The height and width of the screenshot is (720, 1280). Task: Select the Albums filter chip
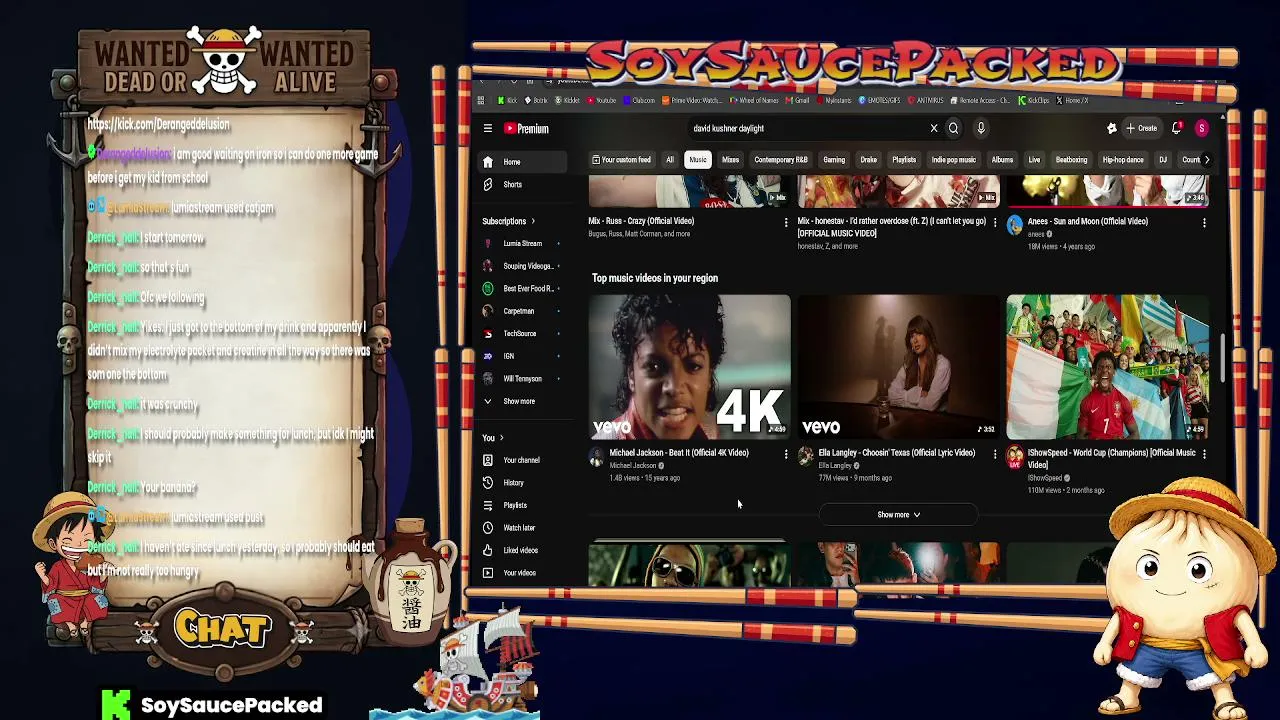coord(1002,160)
